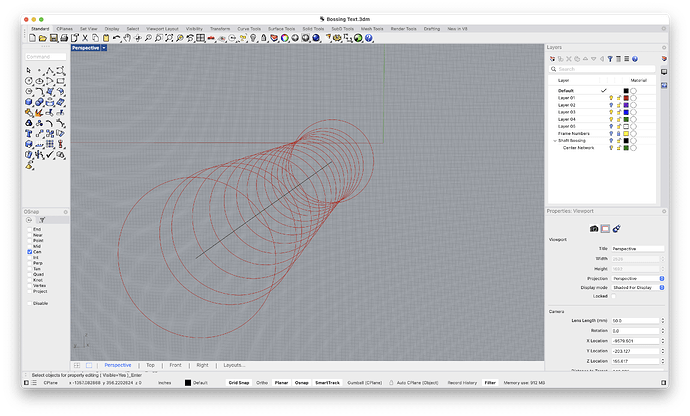
Task: Enable the Quad osnap checkbox
Action: pos(29,274)
